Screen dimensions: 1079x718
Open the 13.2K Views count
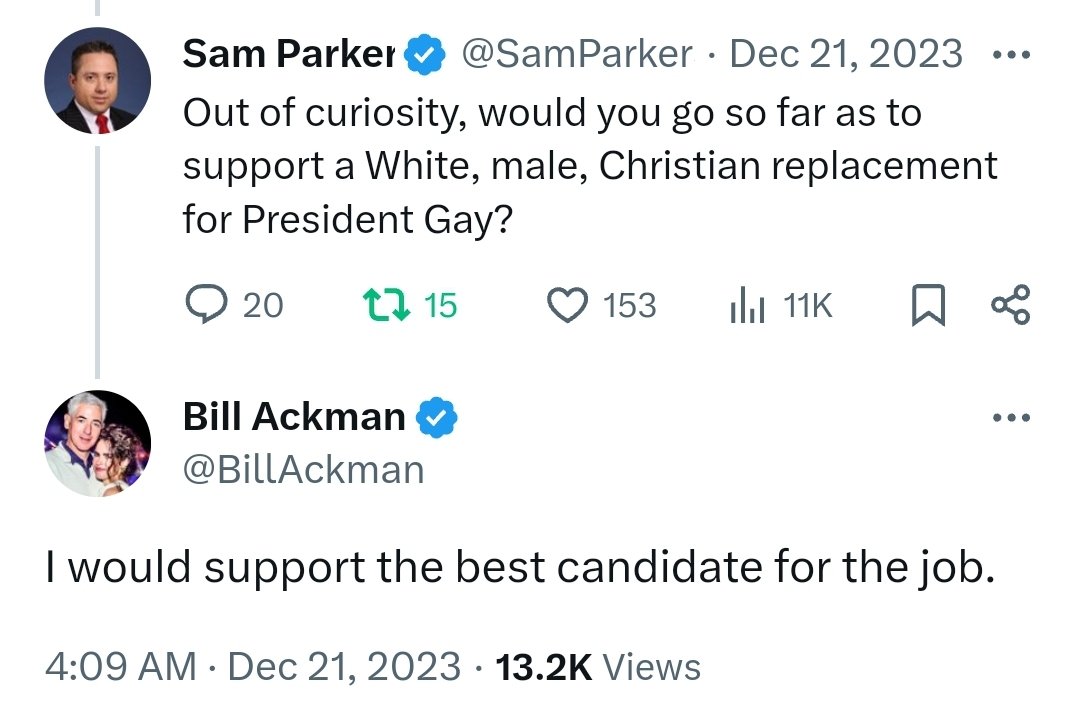coord(598,666)
